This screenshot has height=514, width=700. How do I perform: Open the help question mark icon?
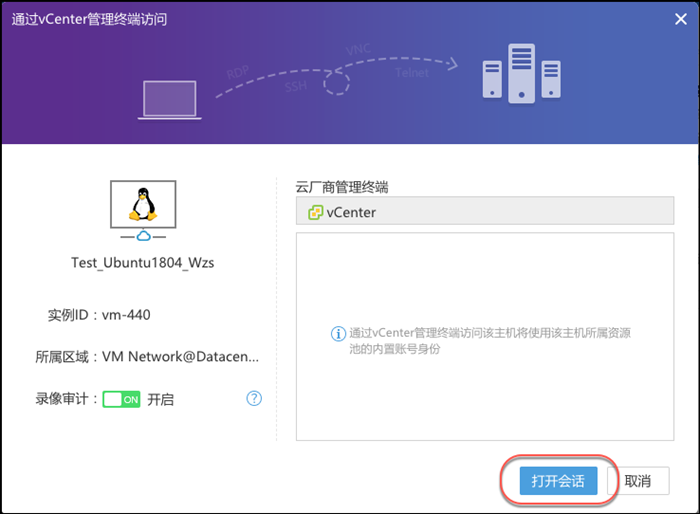point(254,398)
